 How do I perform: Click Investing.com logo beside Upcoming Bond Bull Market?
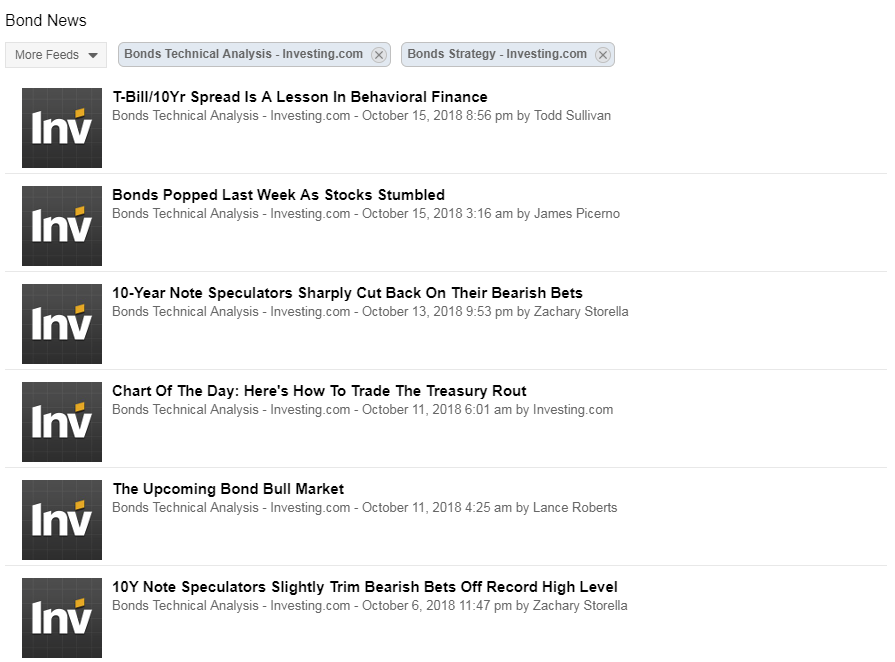click(62, 520)
